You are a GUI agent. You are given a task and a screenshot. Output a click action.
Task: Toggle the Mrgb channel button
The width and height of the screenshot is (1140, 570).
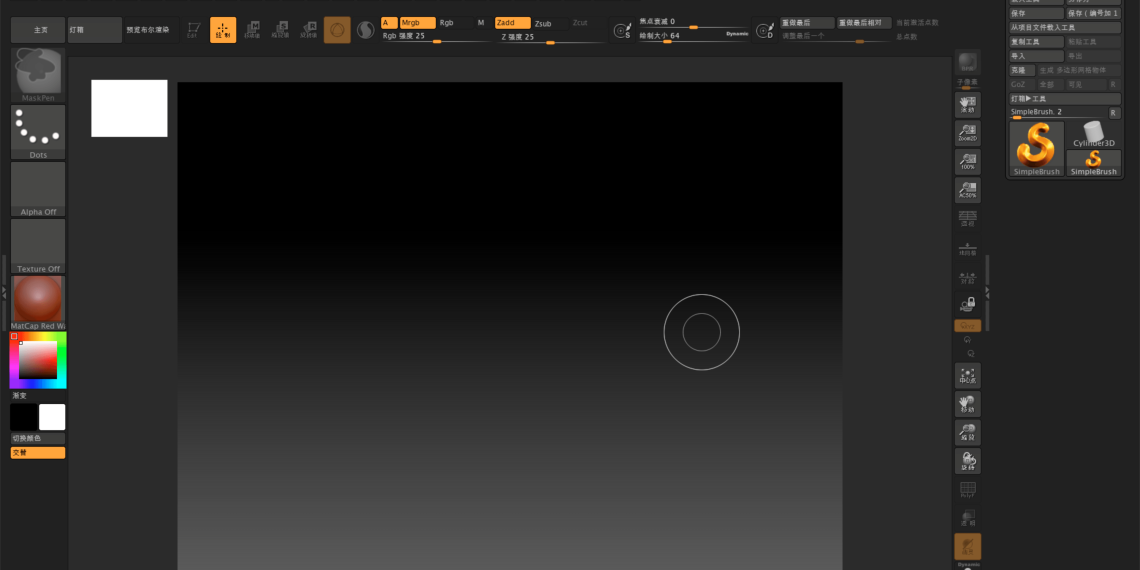click(417, 23)
